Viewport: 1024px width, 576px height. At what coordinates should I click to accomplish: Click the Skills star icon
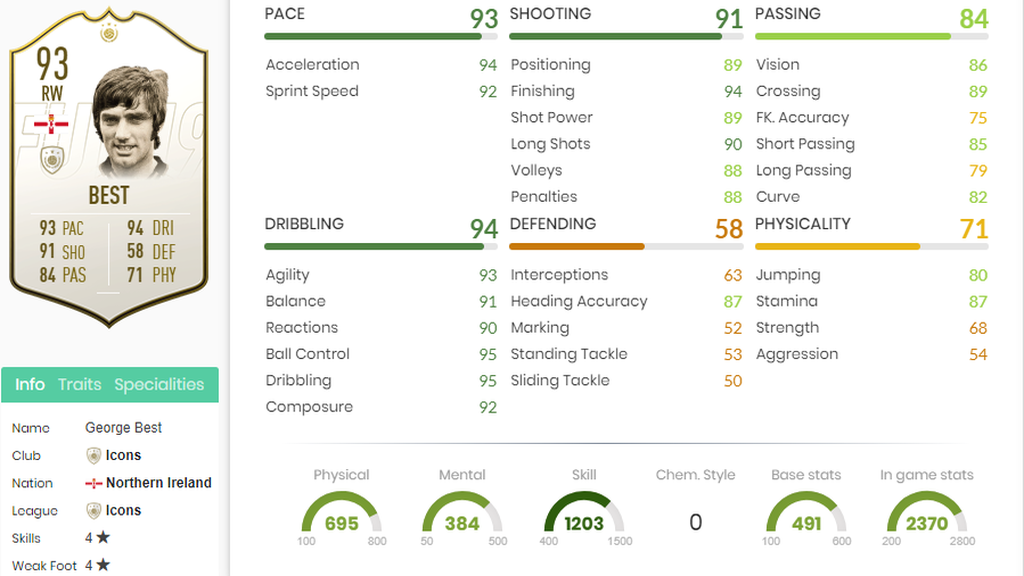click(x=103, y=537)
